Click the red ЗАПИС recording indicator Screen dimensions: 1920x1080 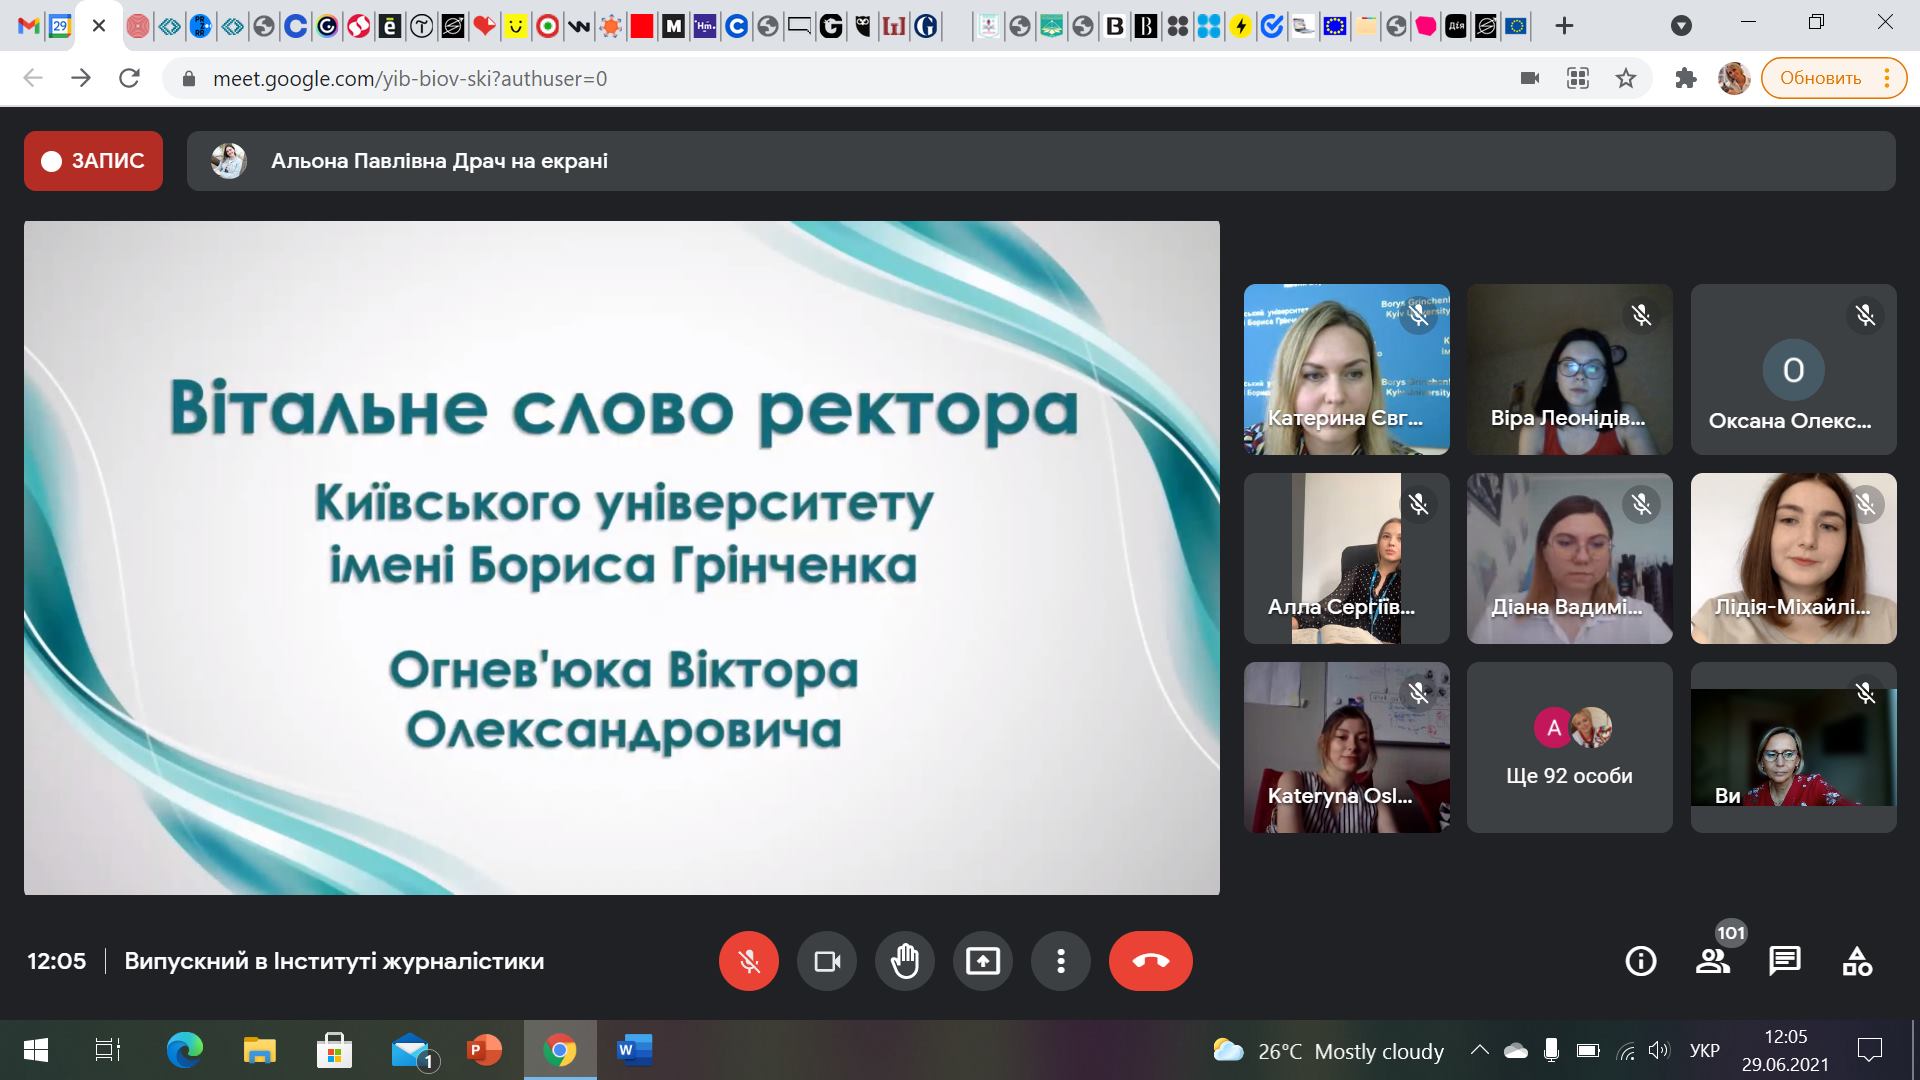pos(93,161)
